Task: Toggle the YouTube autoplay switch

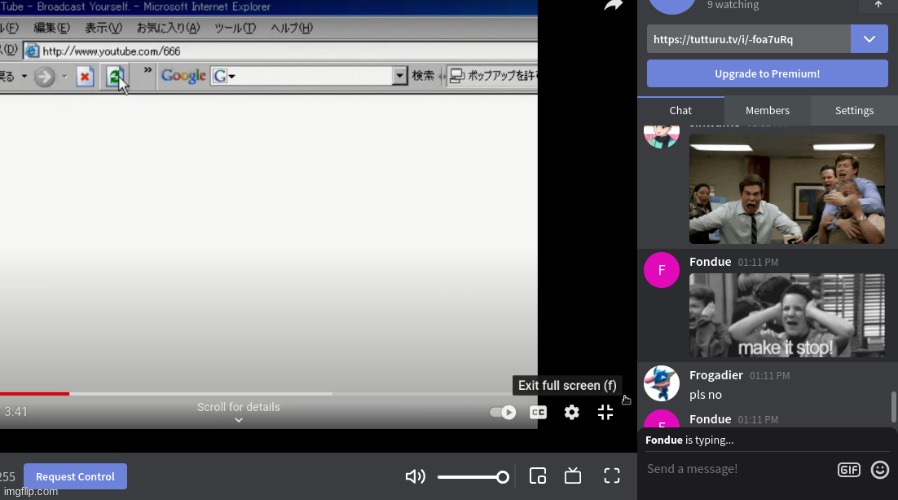Action: click(503, 412)
